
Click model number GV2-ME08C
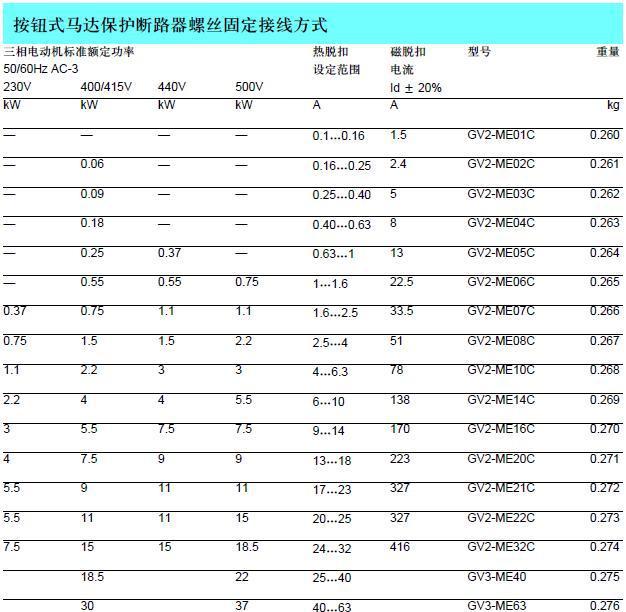coord(501,340)
